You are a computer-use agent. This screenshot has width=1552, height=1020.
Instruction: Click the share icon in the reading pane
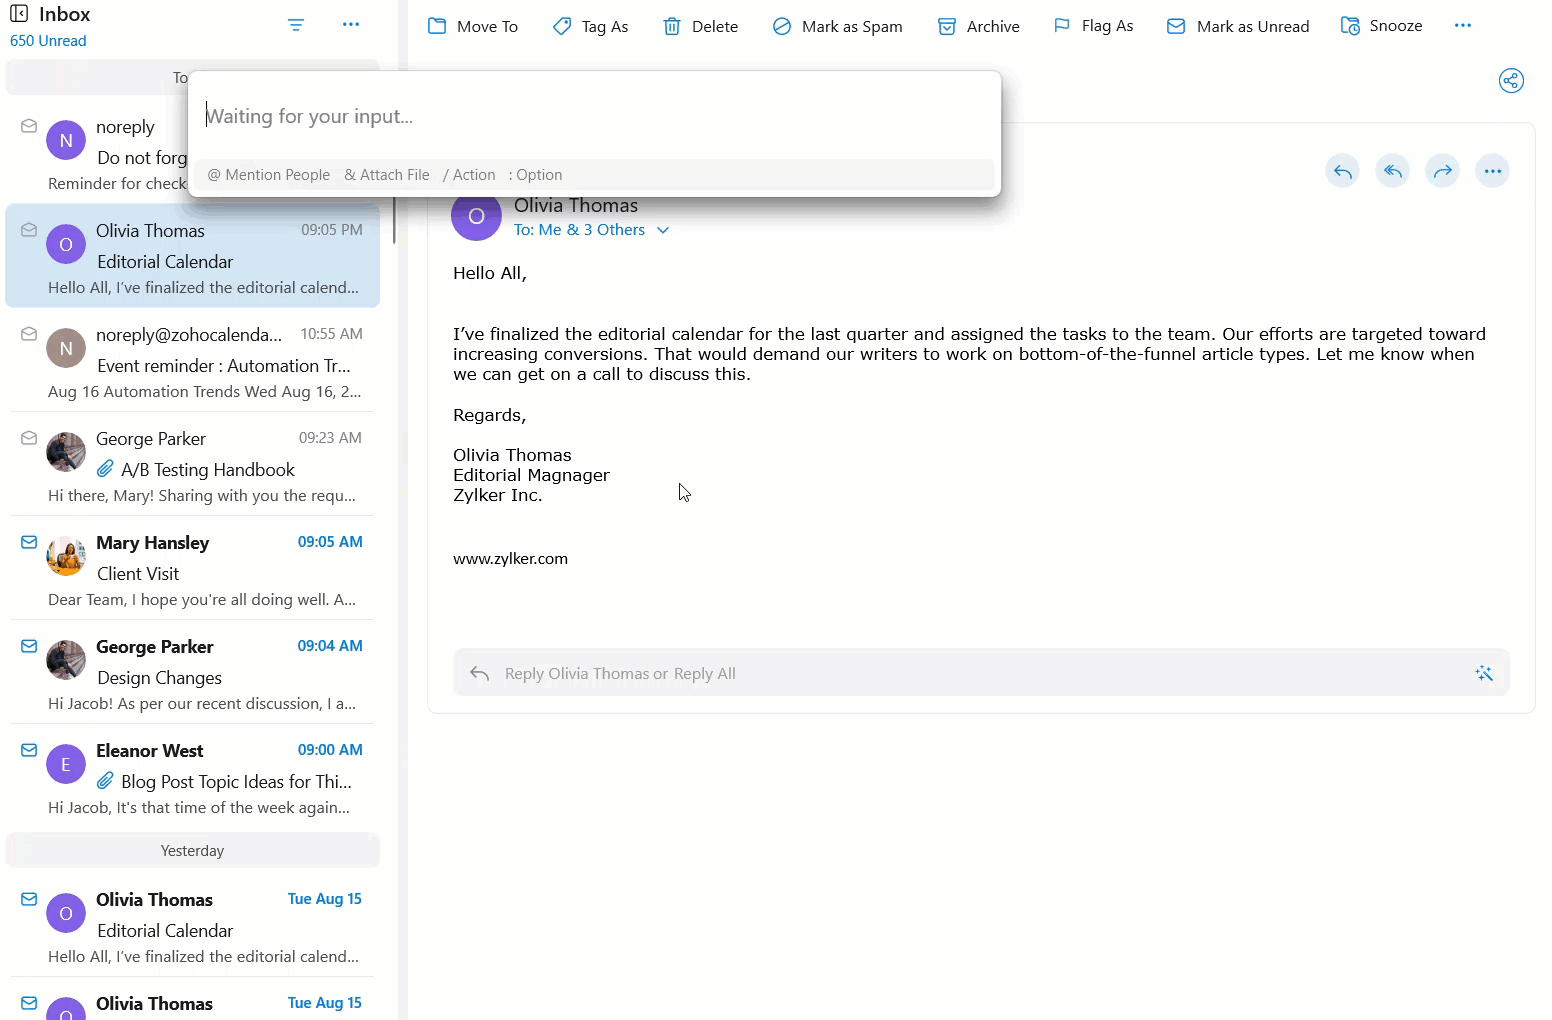(x=1511, y=81)
